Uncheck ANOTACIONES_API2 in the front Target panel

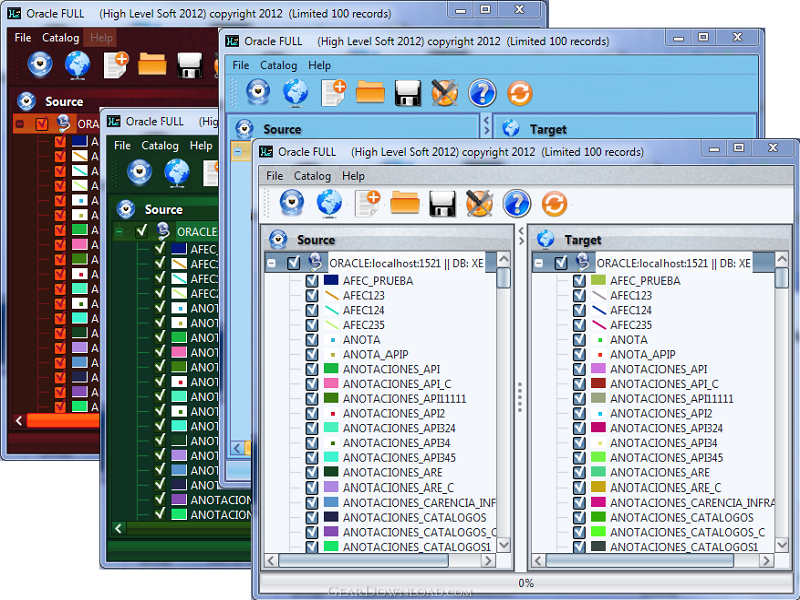click(579, 413)
